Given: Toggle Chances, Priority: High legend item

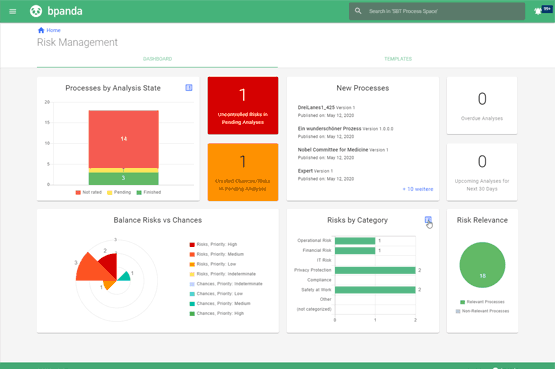Looking at the screenshot, I should point(217,314).
